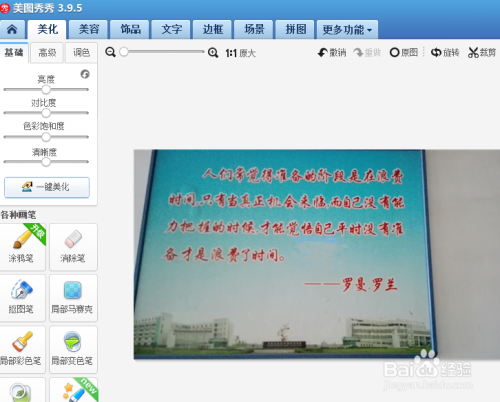Select the 基础 sub-tab
Viewport: 500px width, 402px height.
pos(14,52)
